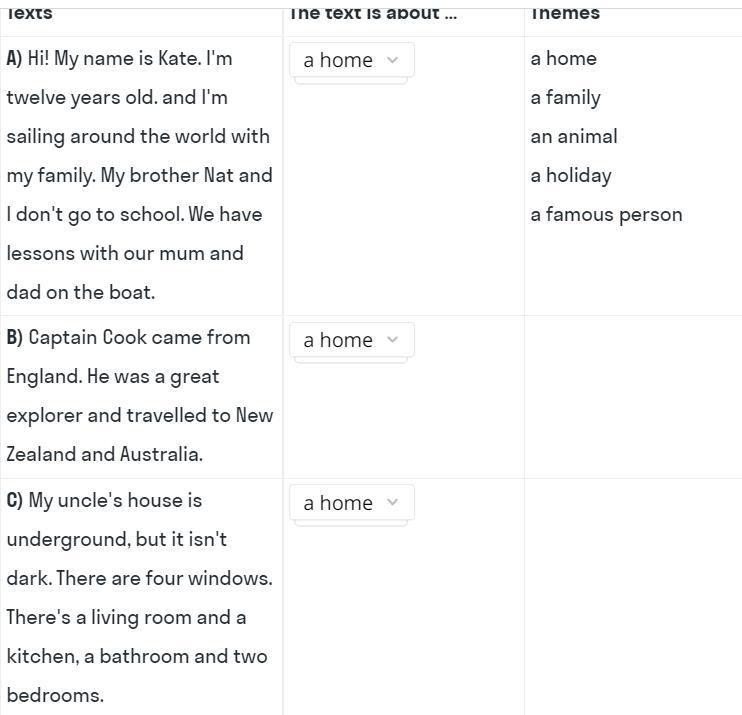Screen dimensions: 742x715
Task: Click the "The text is about ..." header
Action: (372, 13)
